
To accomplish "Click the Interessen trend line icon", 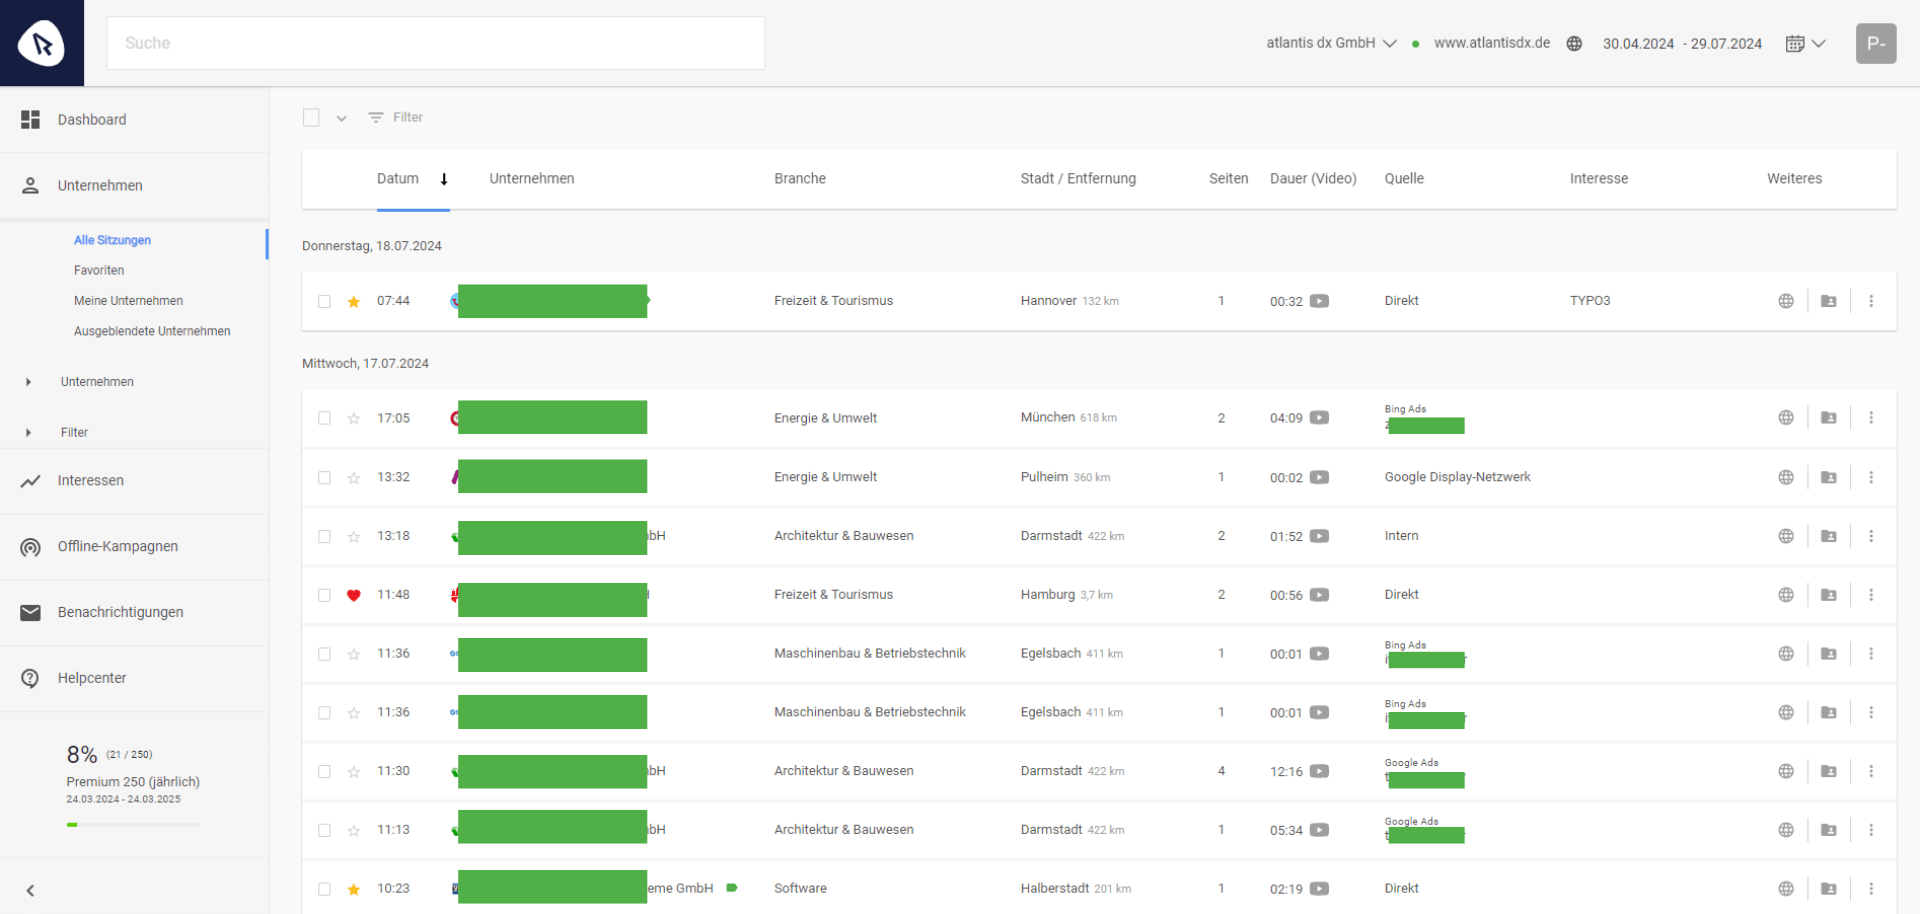I will (30, 481).
